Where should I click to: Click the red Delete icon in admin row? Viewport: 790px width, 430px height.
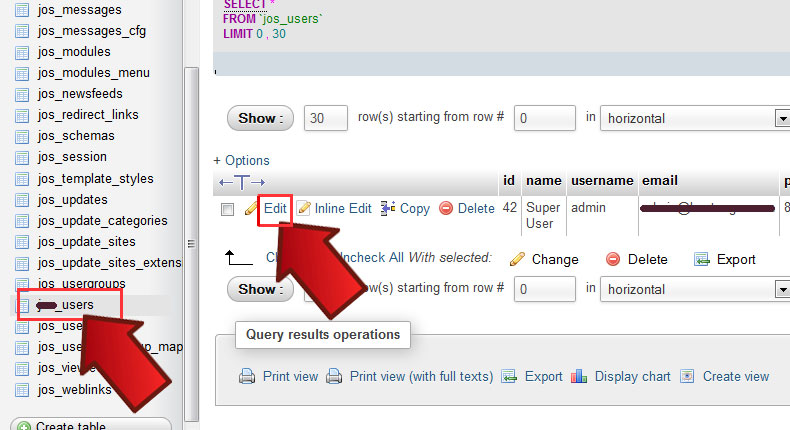[x=446, y=209]
